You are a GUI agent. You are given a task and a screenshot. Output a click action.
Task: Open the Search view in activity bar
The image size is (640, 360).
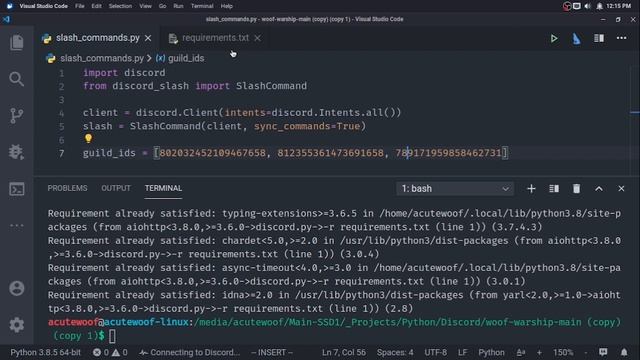tap(17, 79)
